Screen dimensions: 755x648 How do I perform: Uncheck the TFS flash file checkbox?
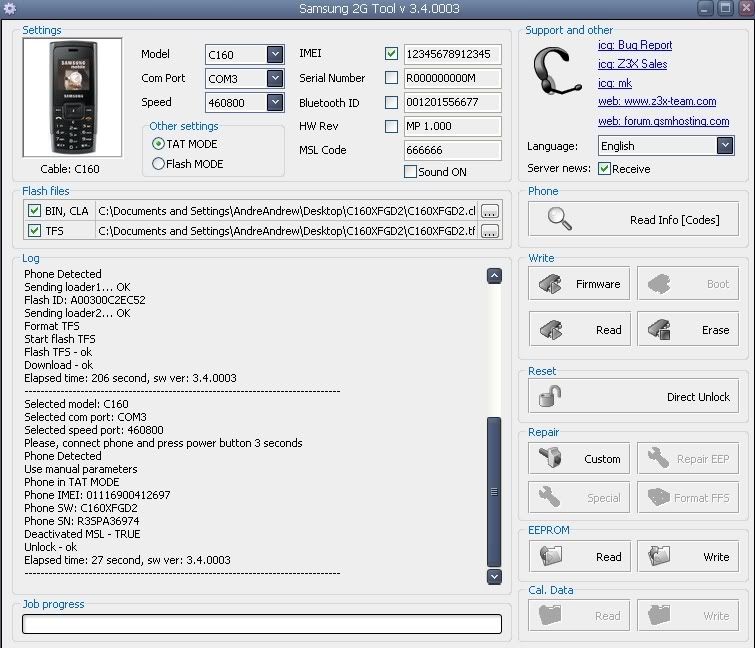coord(34,230)
